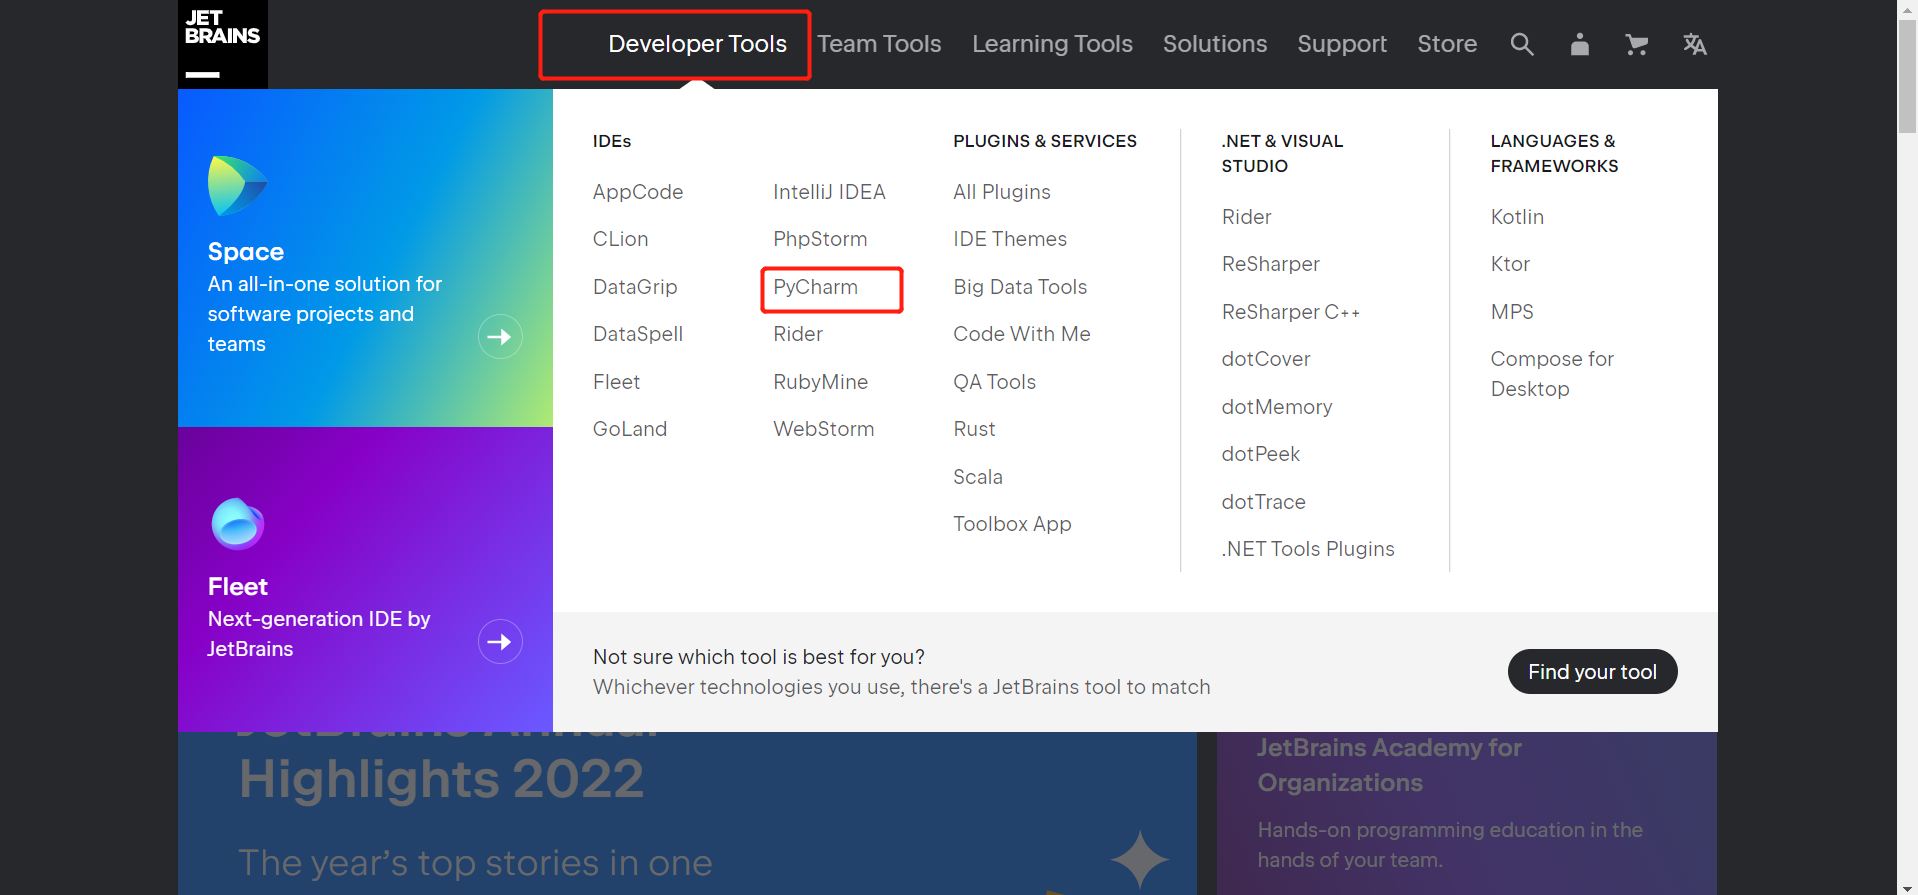Open the Fleet card title

[x=238, y=587]
